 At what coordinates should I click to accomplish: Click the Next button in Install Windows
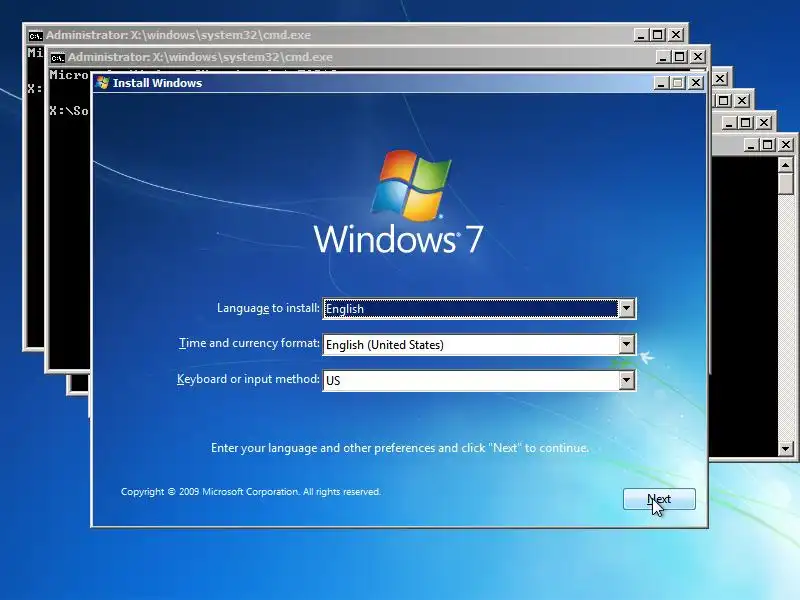[x=659, y=498]
